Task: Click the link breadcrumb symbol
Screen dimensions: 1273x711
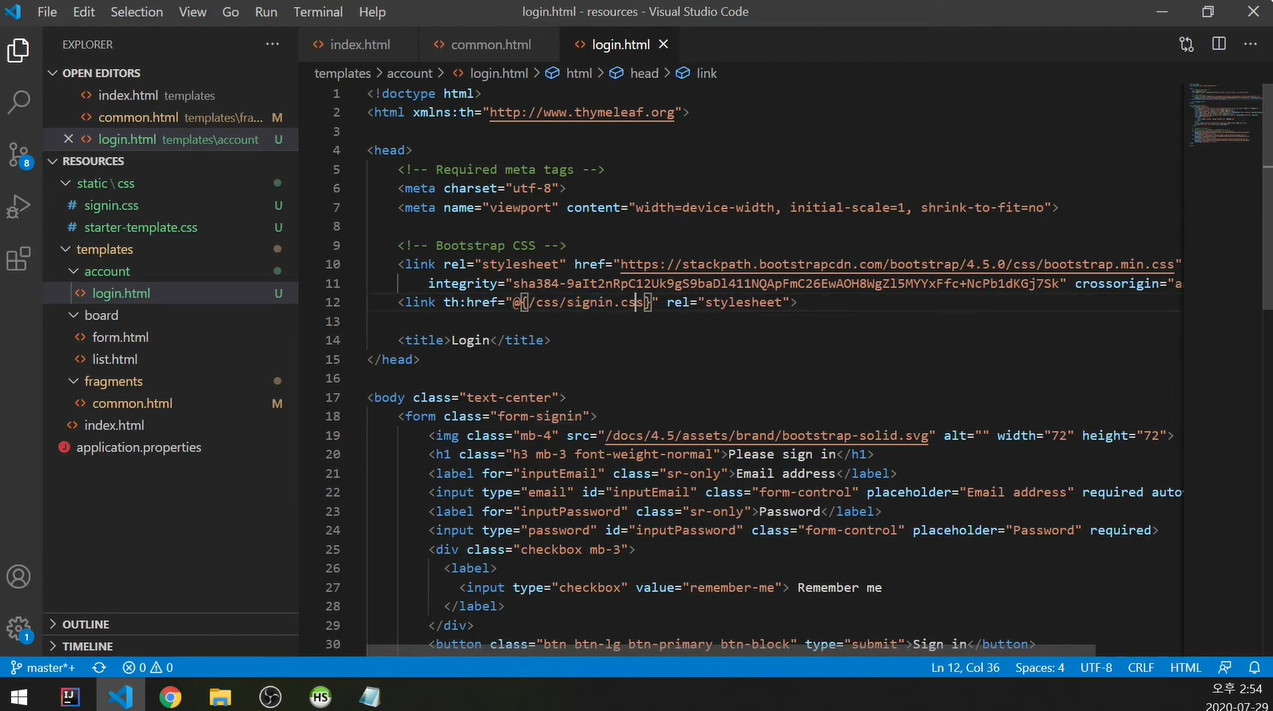Action: pyautogui.click(x=697, y=73)
